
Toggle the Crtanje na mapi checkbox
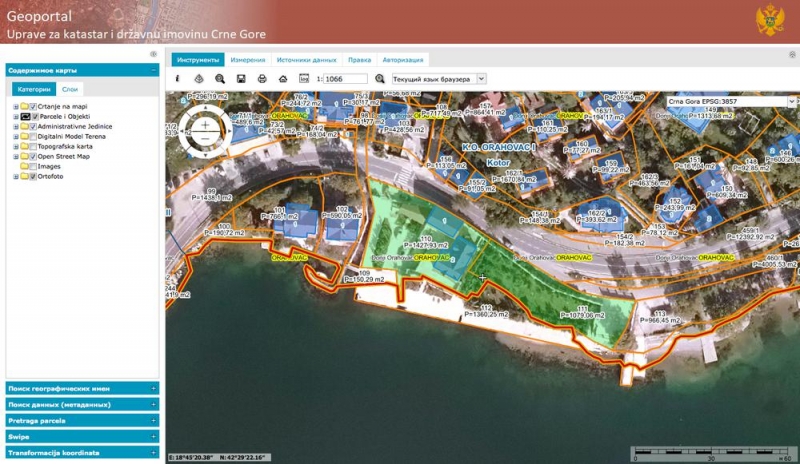33,107
